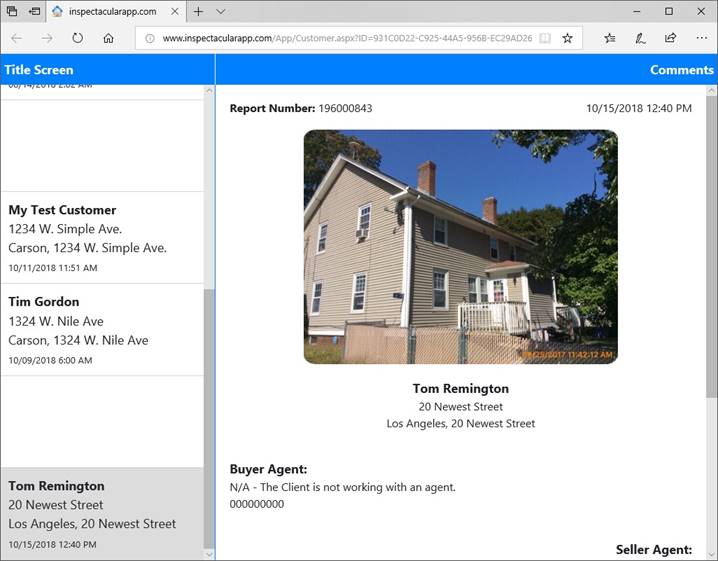718x561 pixels.
Task: Click the Add notes pen icon
Action: pos(640,38)
